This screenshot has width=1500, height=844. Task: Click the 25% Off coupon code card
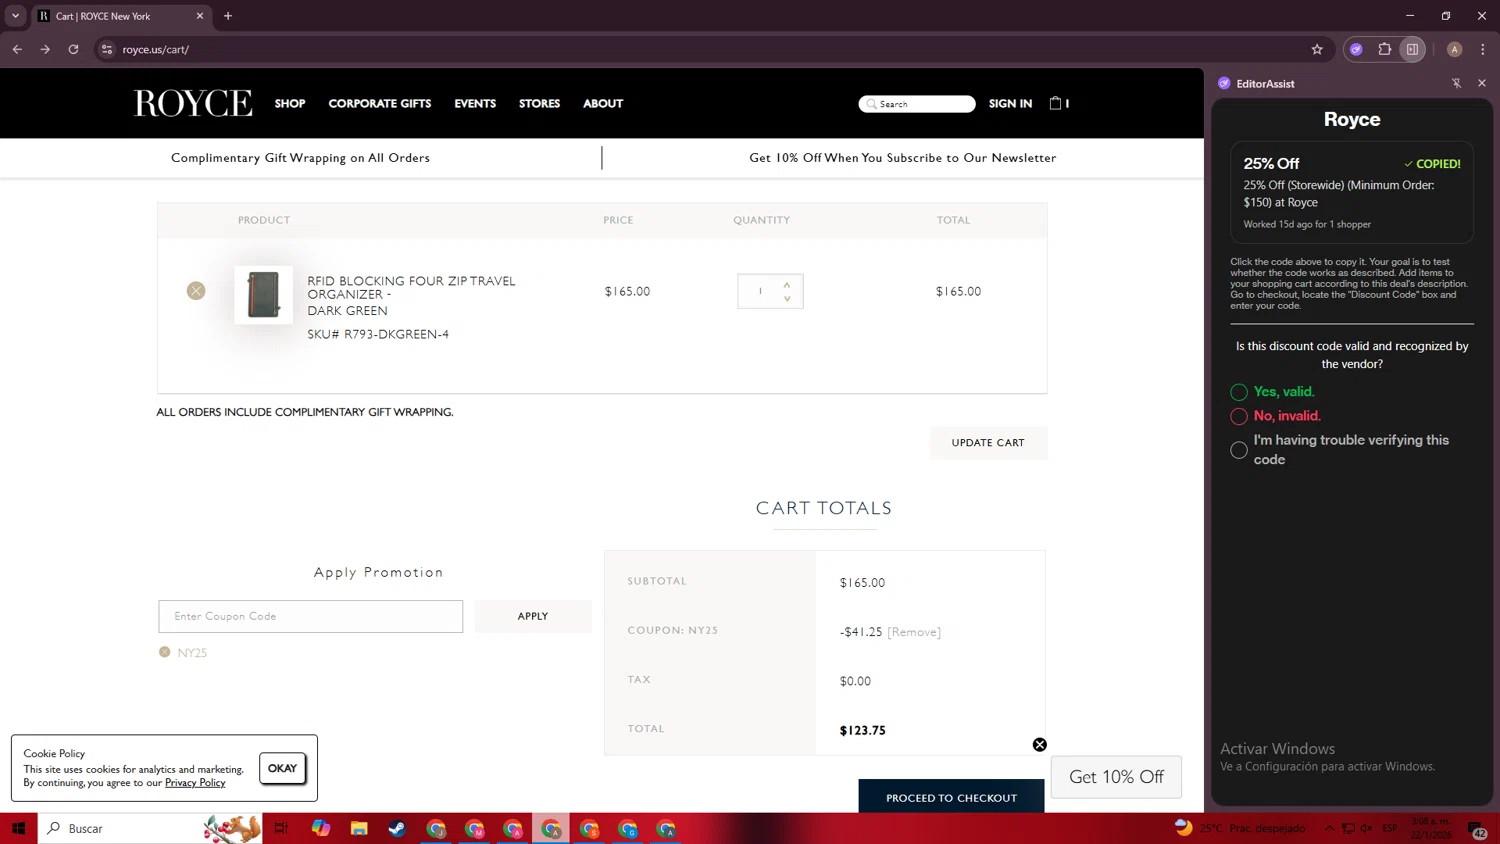1352,192
